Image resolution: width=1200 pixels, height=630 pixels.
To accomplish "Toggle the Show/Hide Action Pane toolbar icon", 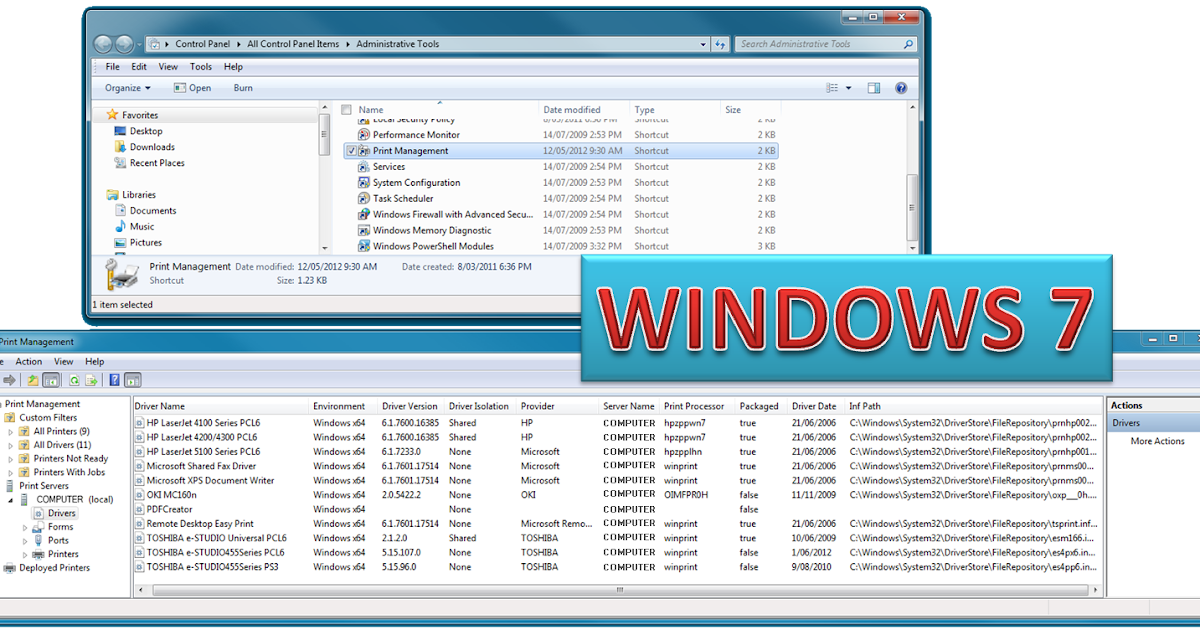I will tap(133, 380).
